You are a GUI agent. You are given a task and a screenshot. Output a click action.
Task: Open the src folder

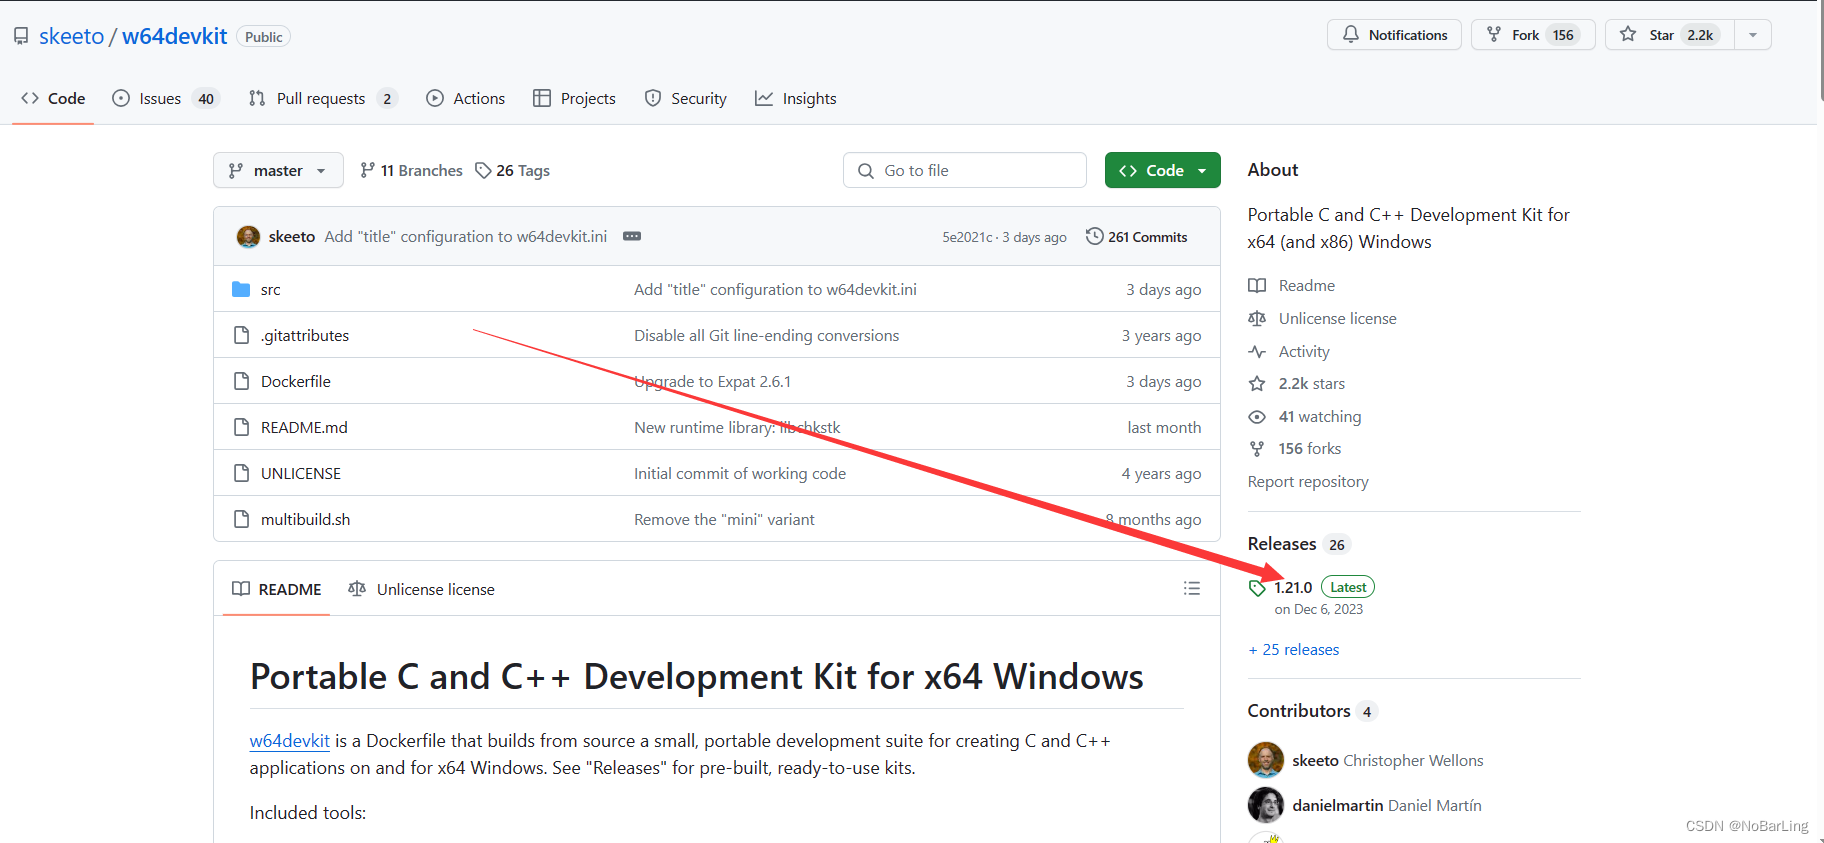point(270,289)
